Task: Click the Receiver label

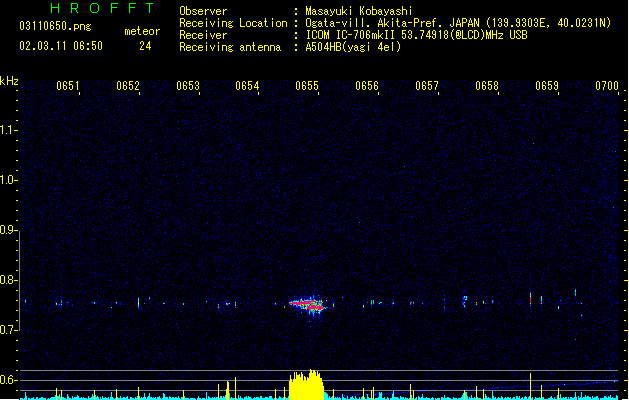Action: click(203, 35)
